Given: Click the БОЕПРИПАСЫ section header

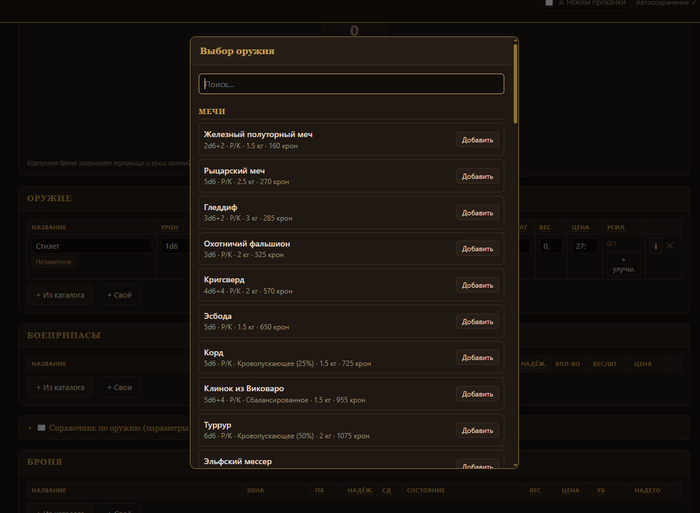Looking at the screenshot, I should pos(64,335).
